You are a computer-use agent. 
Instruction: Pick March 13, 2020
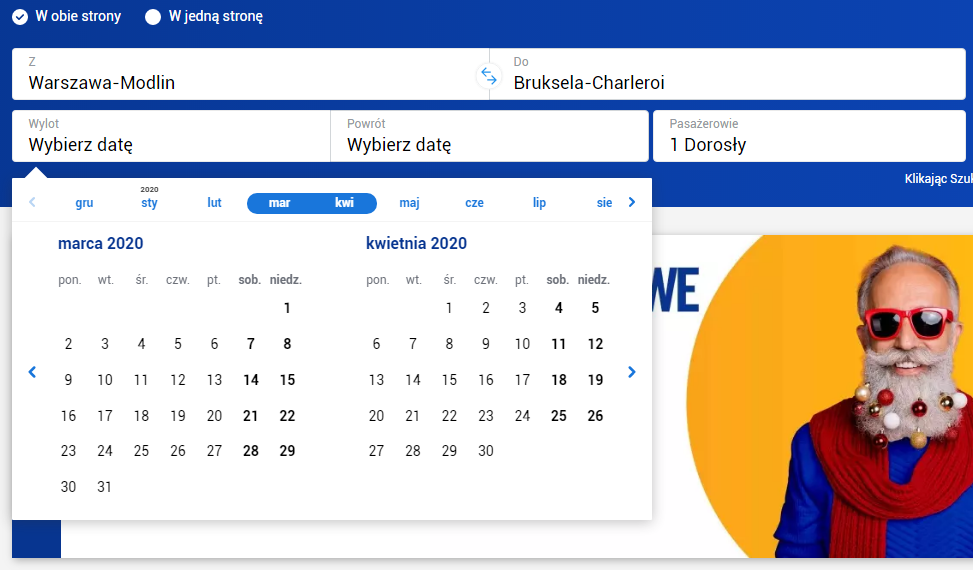(x=215, y=380)
